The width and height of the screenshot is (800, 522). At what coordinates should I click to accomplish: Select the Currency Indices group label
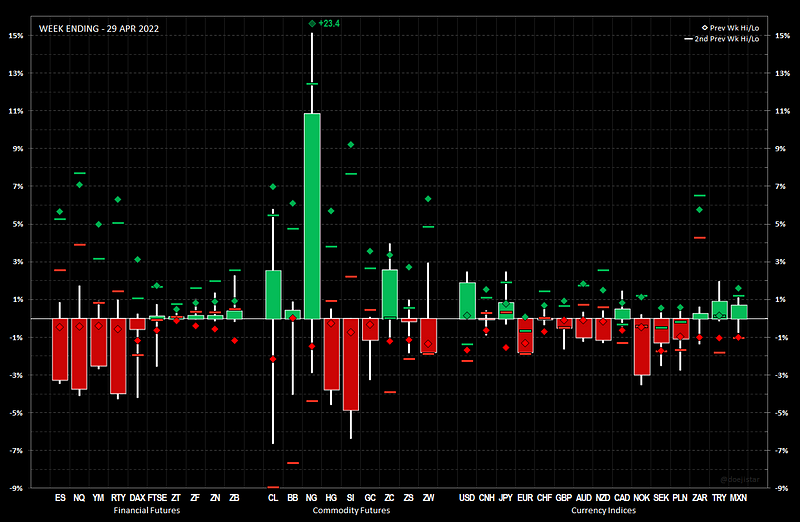[603, 510]
